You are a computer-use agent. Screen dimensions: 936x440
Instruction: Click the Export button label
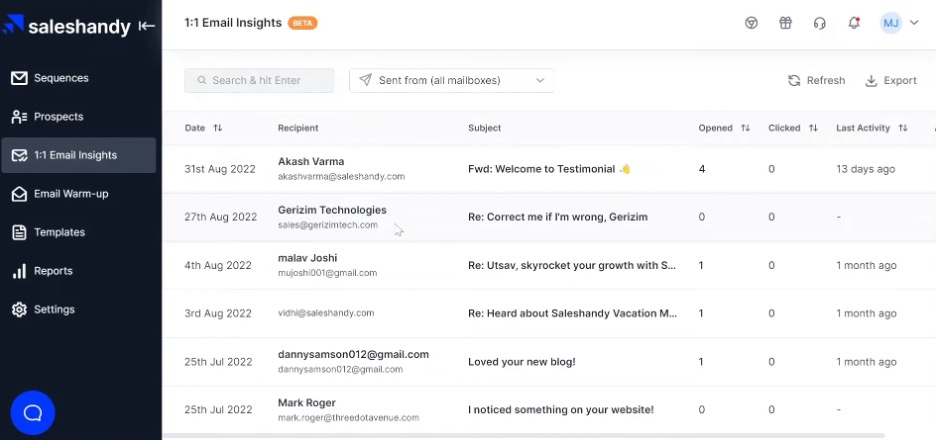pos(900,81)
